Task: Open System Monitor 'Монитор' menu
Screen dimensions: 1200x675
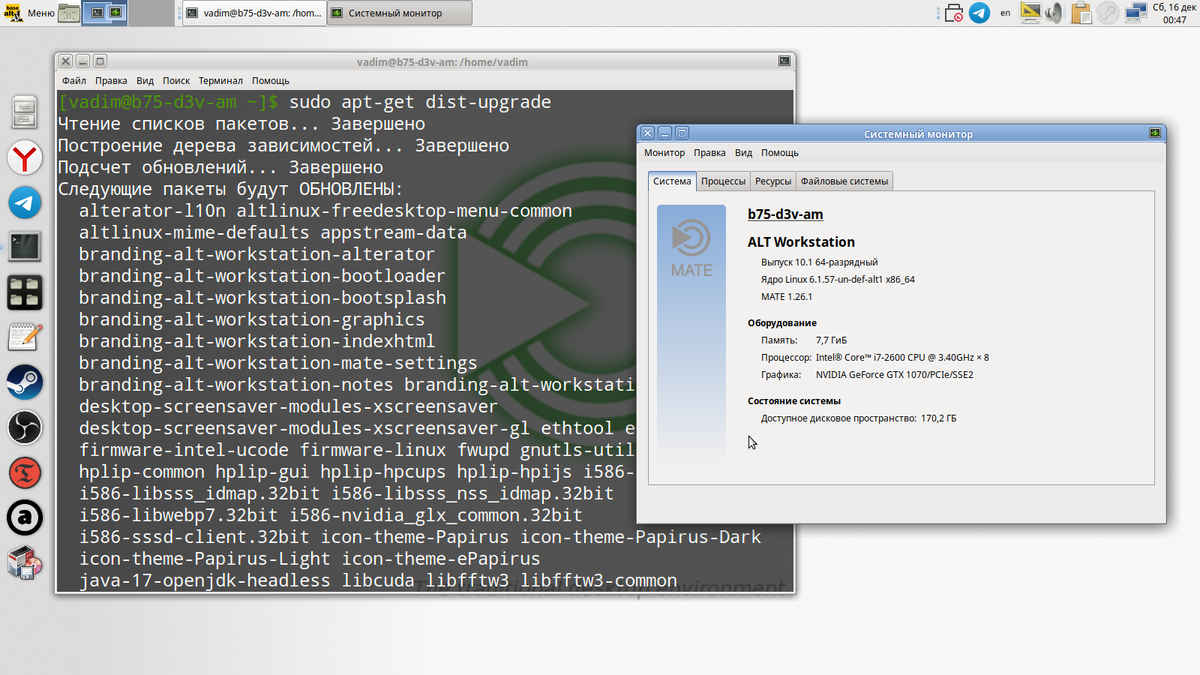Action: [664, 153]
